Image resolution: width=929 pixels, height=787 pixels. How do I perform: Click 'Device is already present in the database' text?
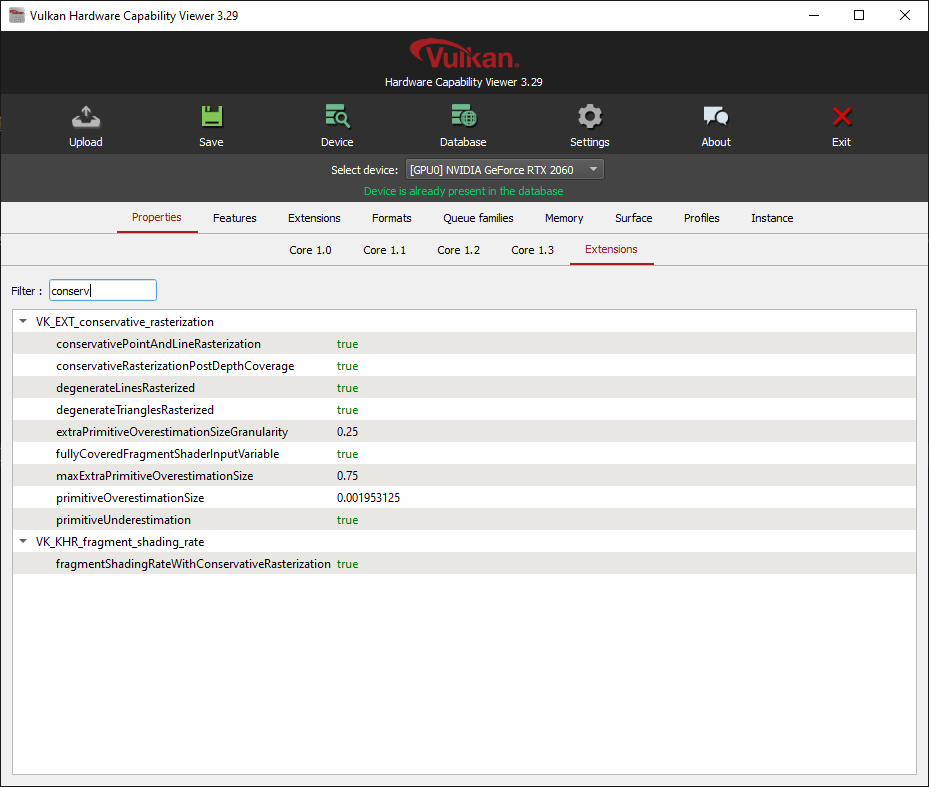(463, 191)
